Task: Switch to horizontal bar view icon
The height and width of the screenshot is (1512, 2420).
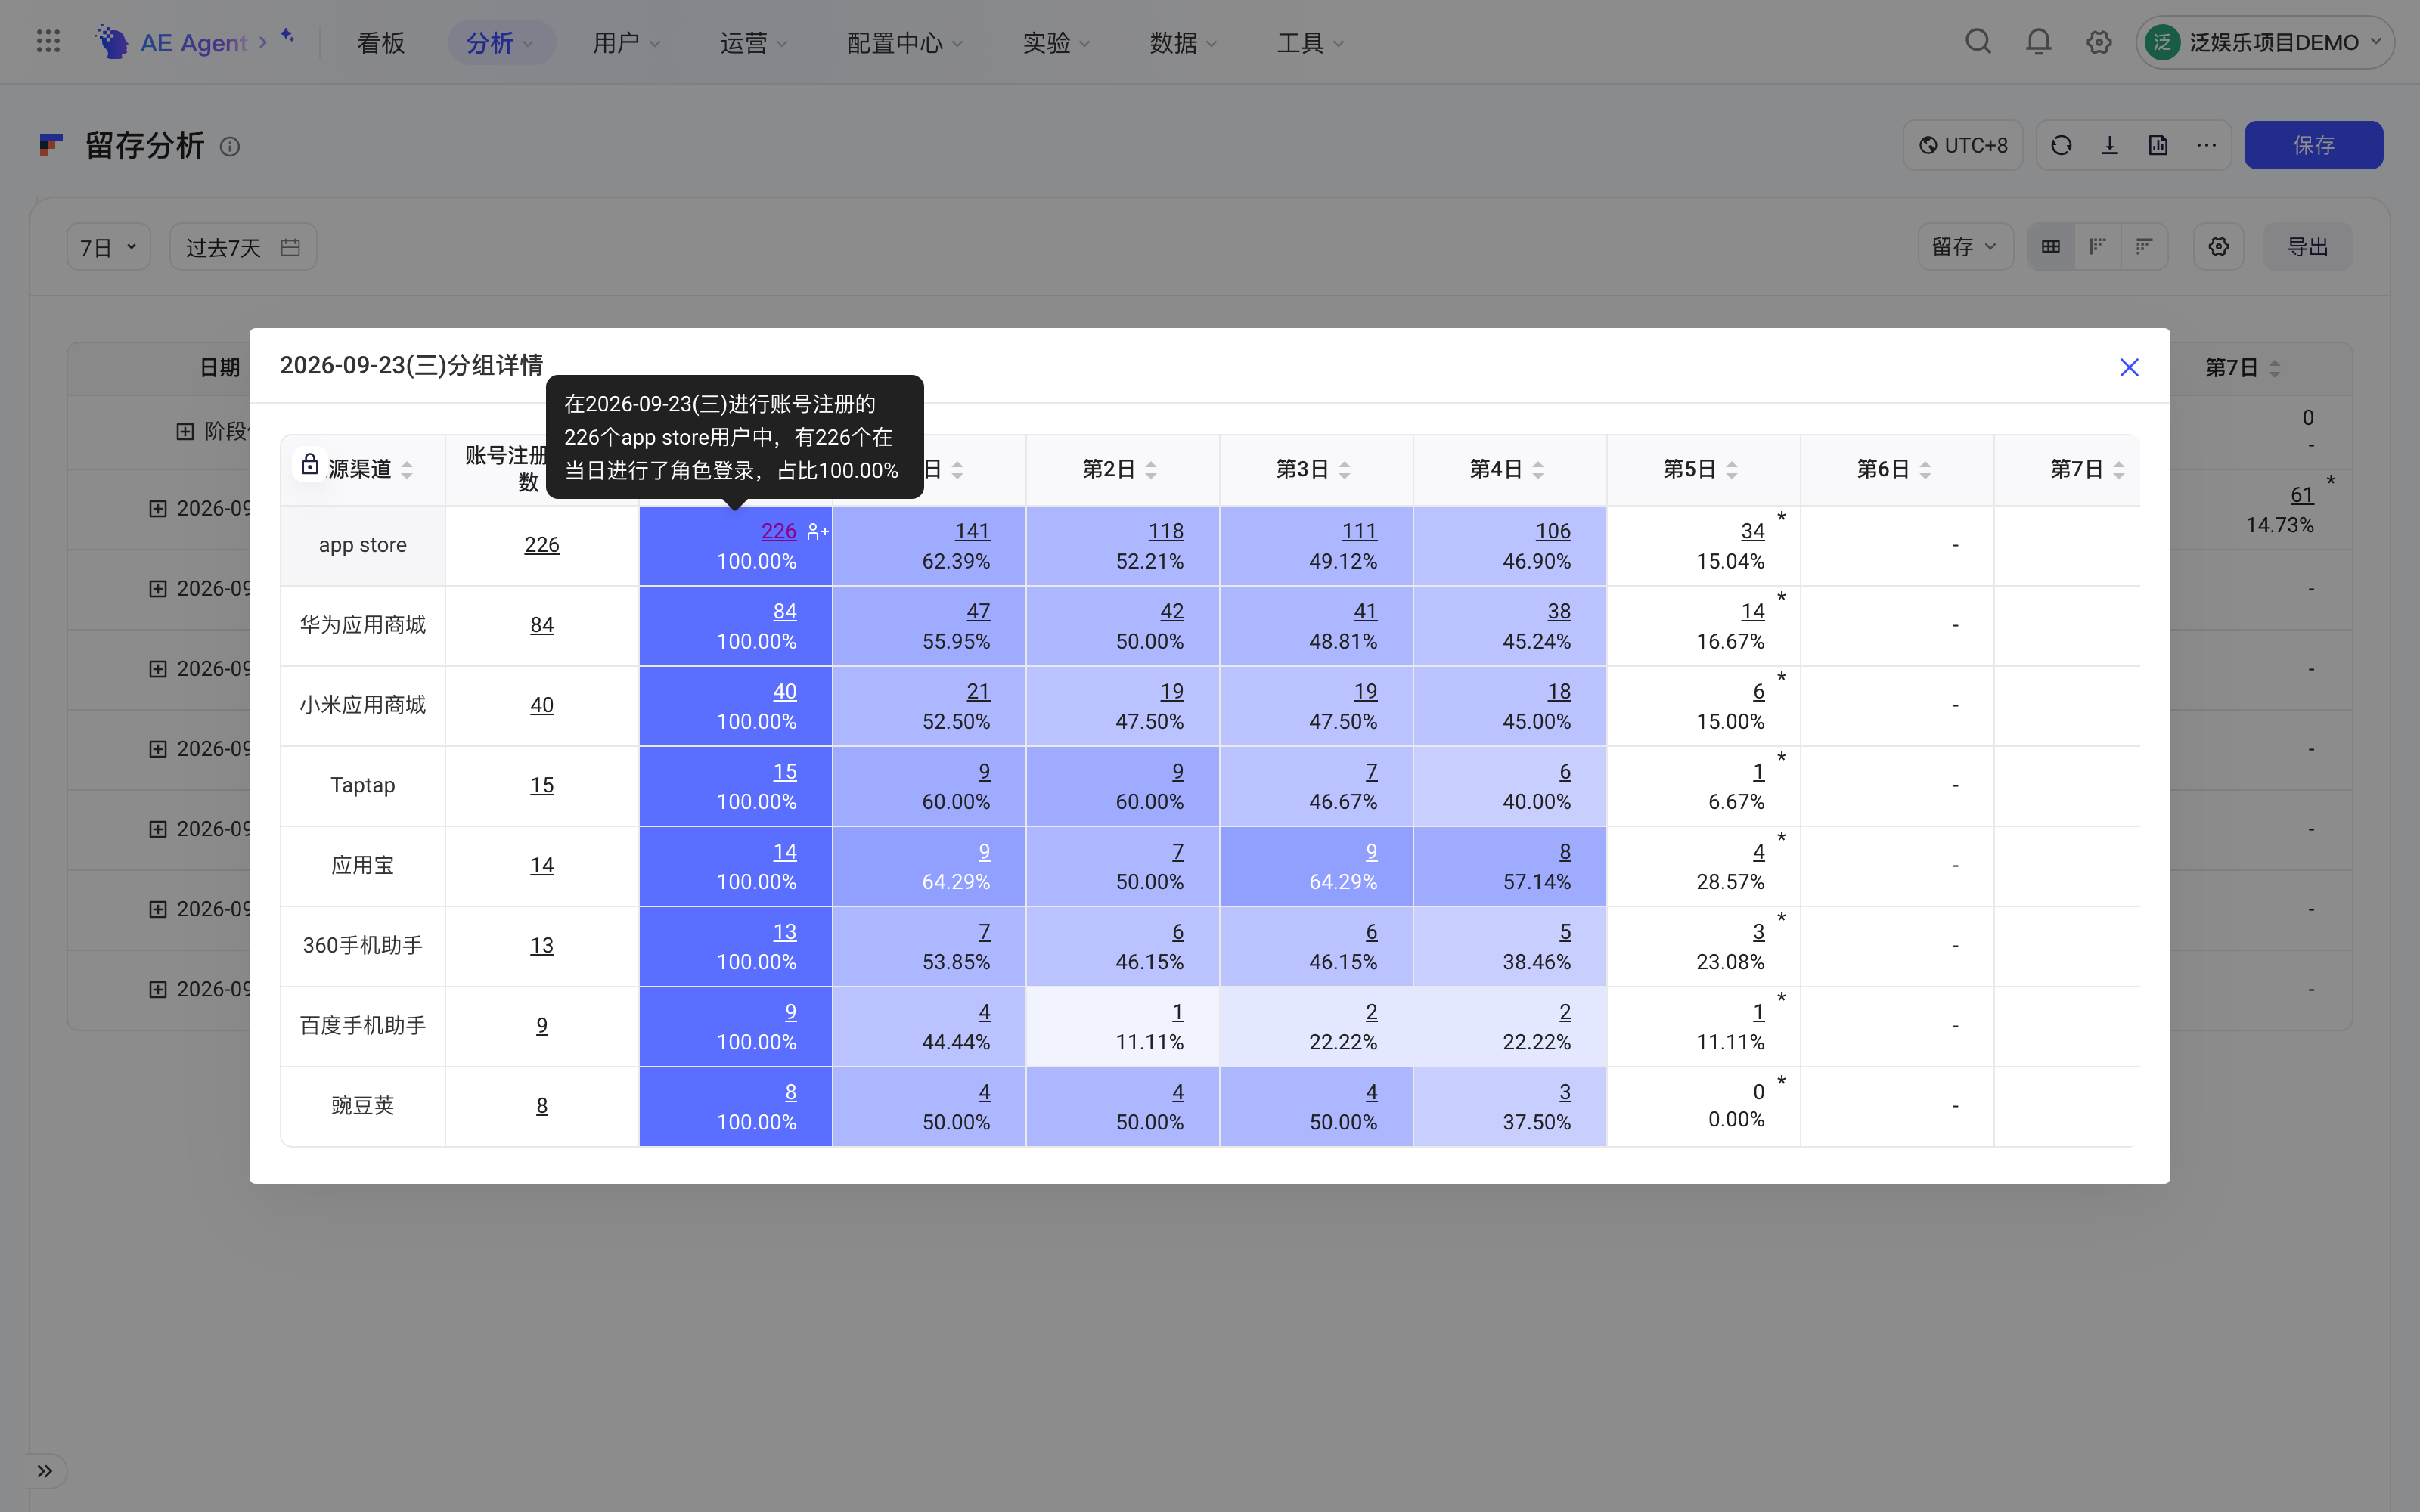Action: pyautogui.click(x=2144, y=247)
